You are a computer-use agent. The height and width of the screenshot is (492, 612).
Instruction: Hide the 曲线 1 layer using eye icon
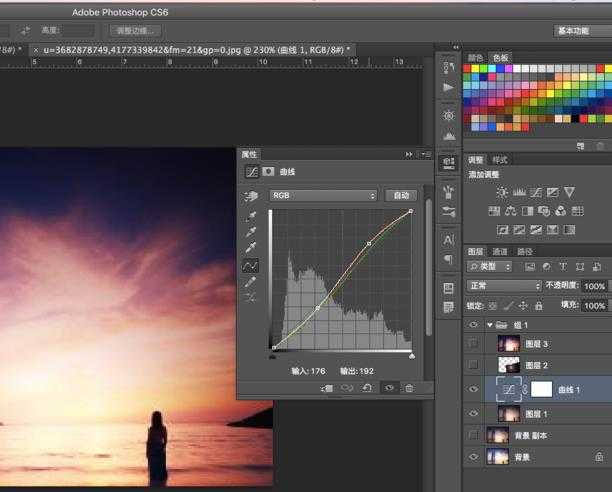coord(473,390)
